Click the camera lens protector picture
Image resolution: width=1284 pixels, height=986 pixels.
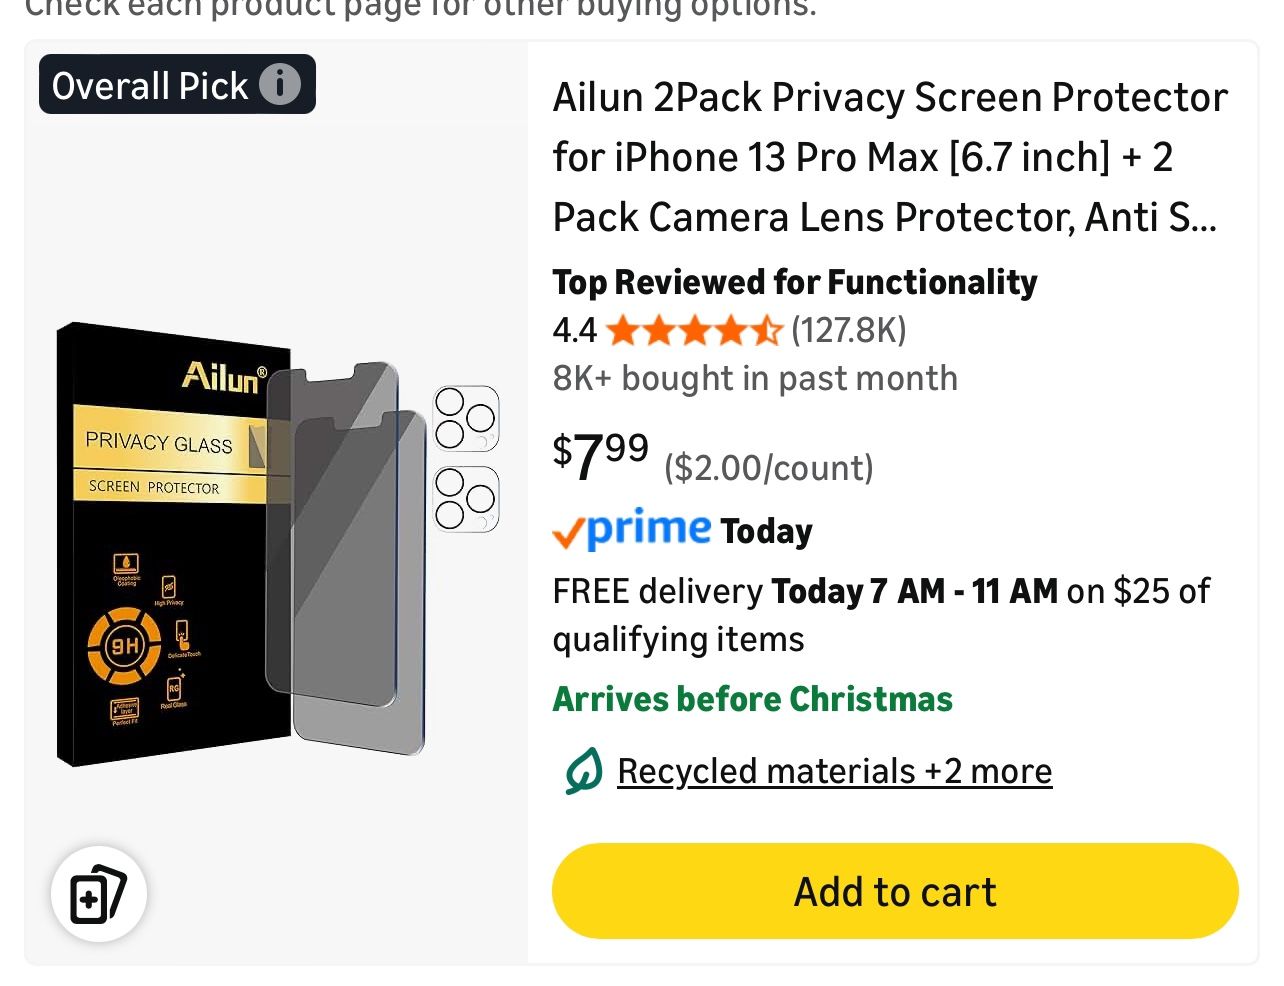pos(466,459)
